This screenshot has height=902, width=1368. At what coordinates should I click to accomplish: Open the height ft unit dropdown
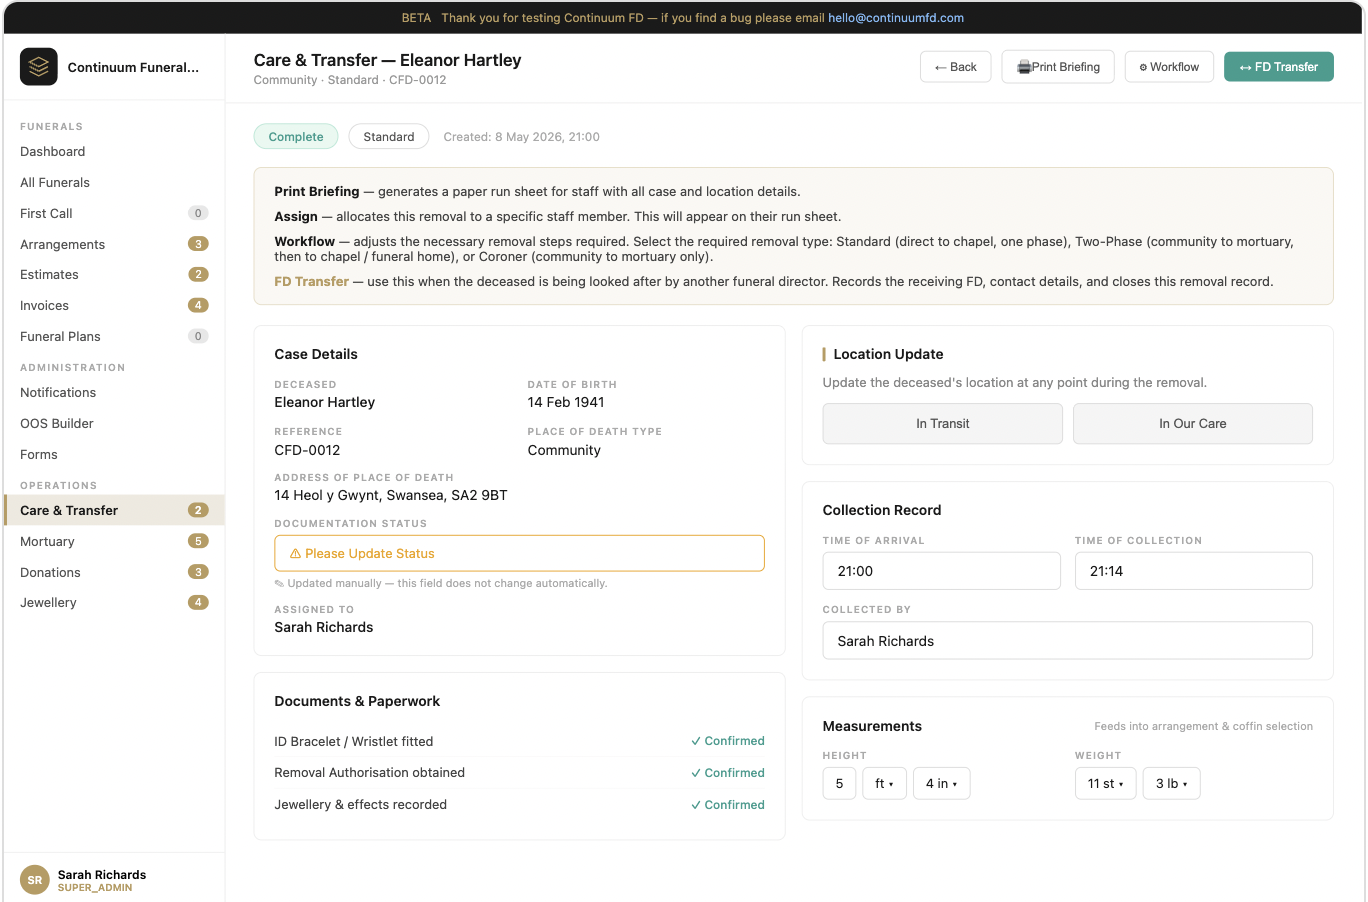[884, 784]
